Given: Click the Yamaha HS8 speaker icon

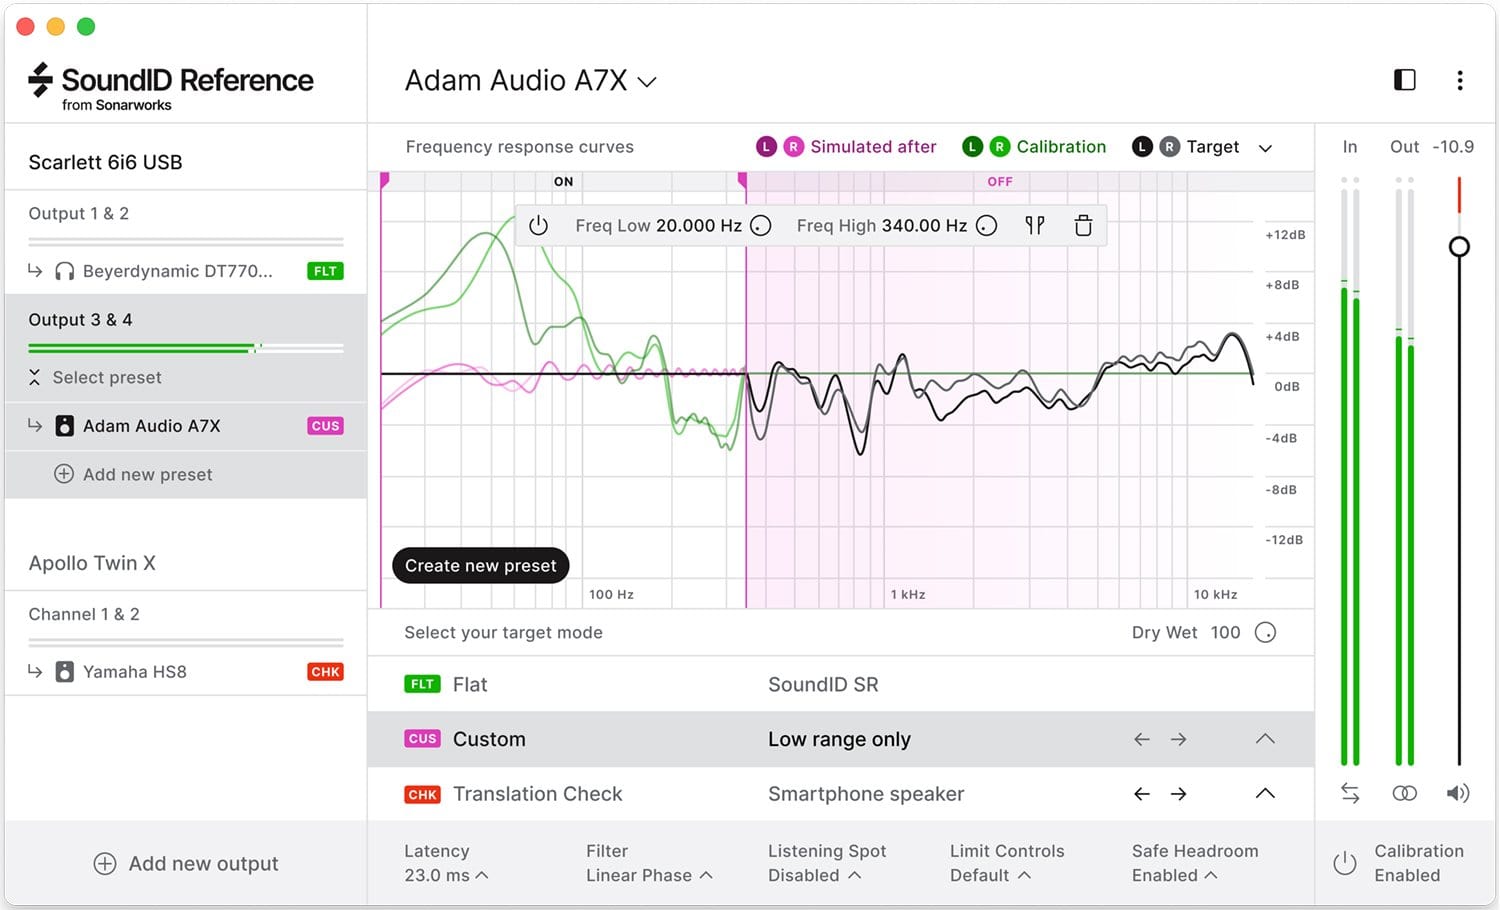Looking at the screenshot, I should (65, 672).
